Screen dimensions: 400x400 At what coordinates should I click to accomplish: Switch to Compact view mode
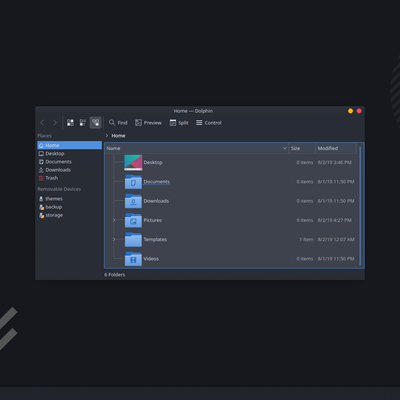(x=83, y=123)
